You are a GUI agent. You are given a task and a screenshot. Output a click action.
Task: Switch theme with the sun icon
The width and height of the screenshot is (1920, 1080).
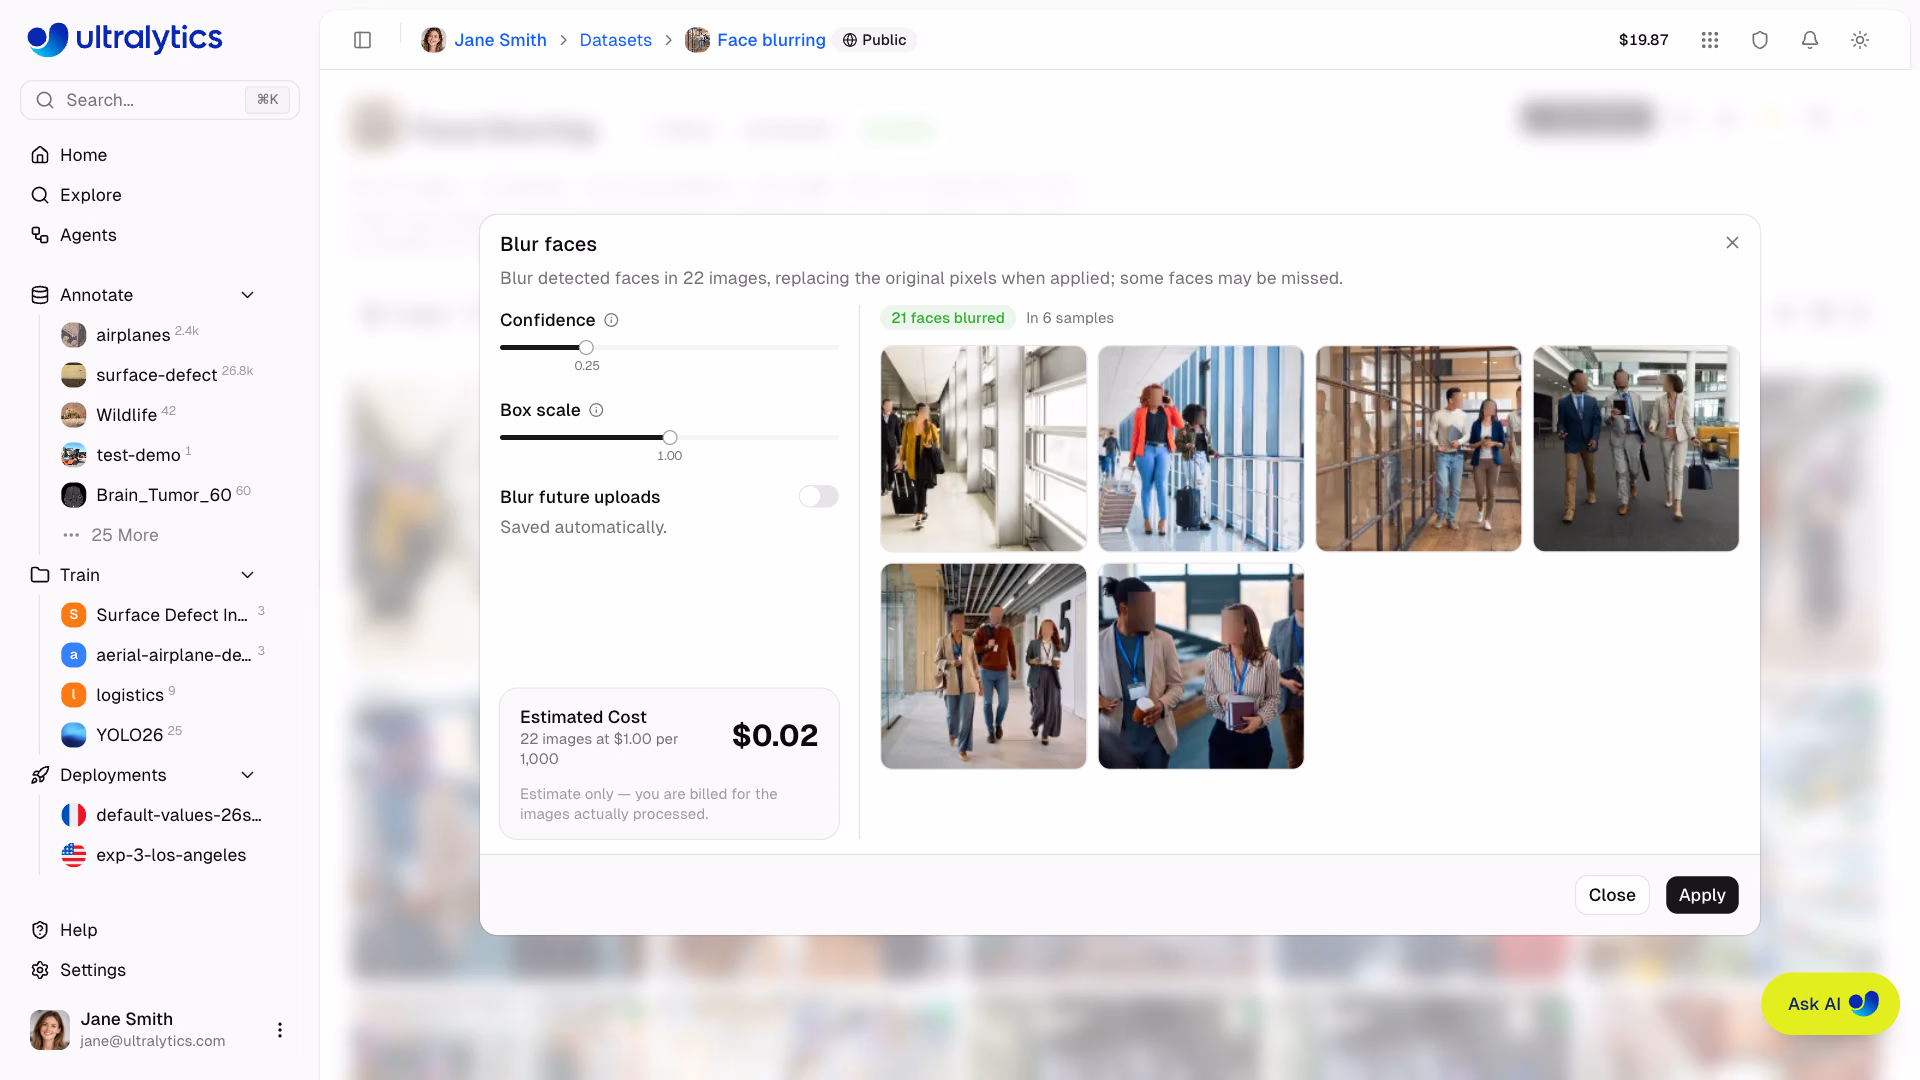click(x=1860, y=40)
